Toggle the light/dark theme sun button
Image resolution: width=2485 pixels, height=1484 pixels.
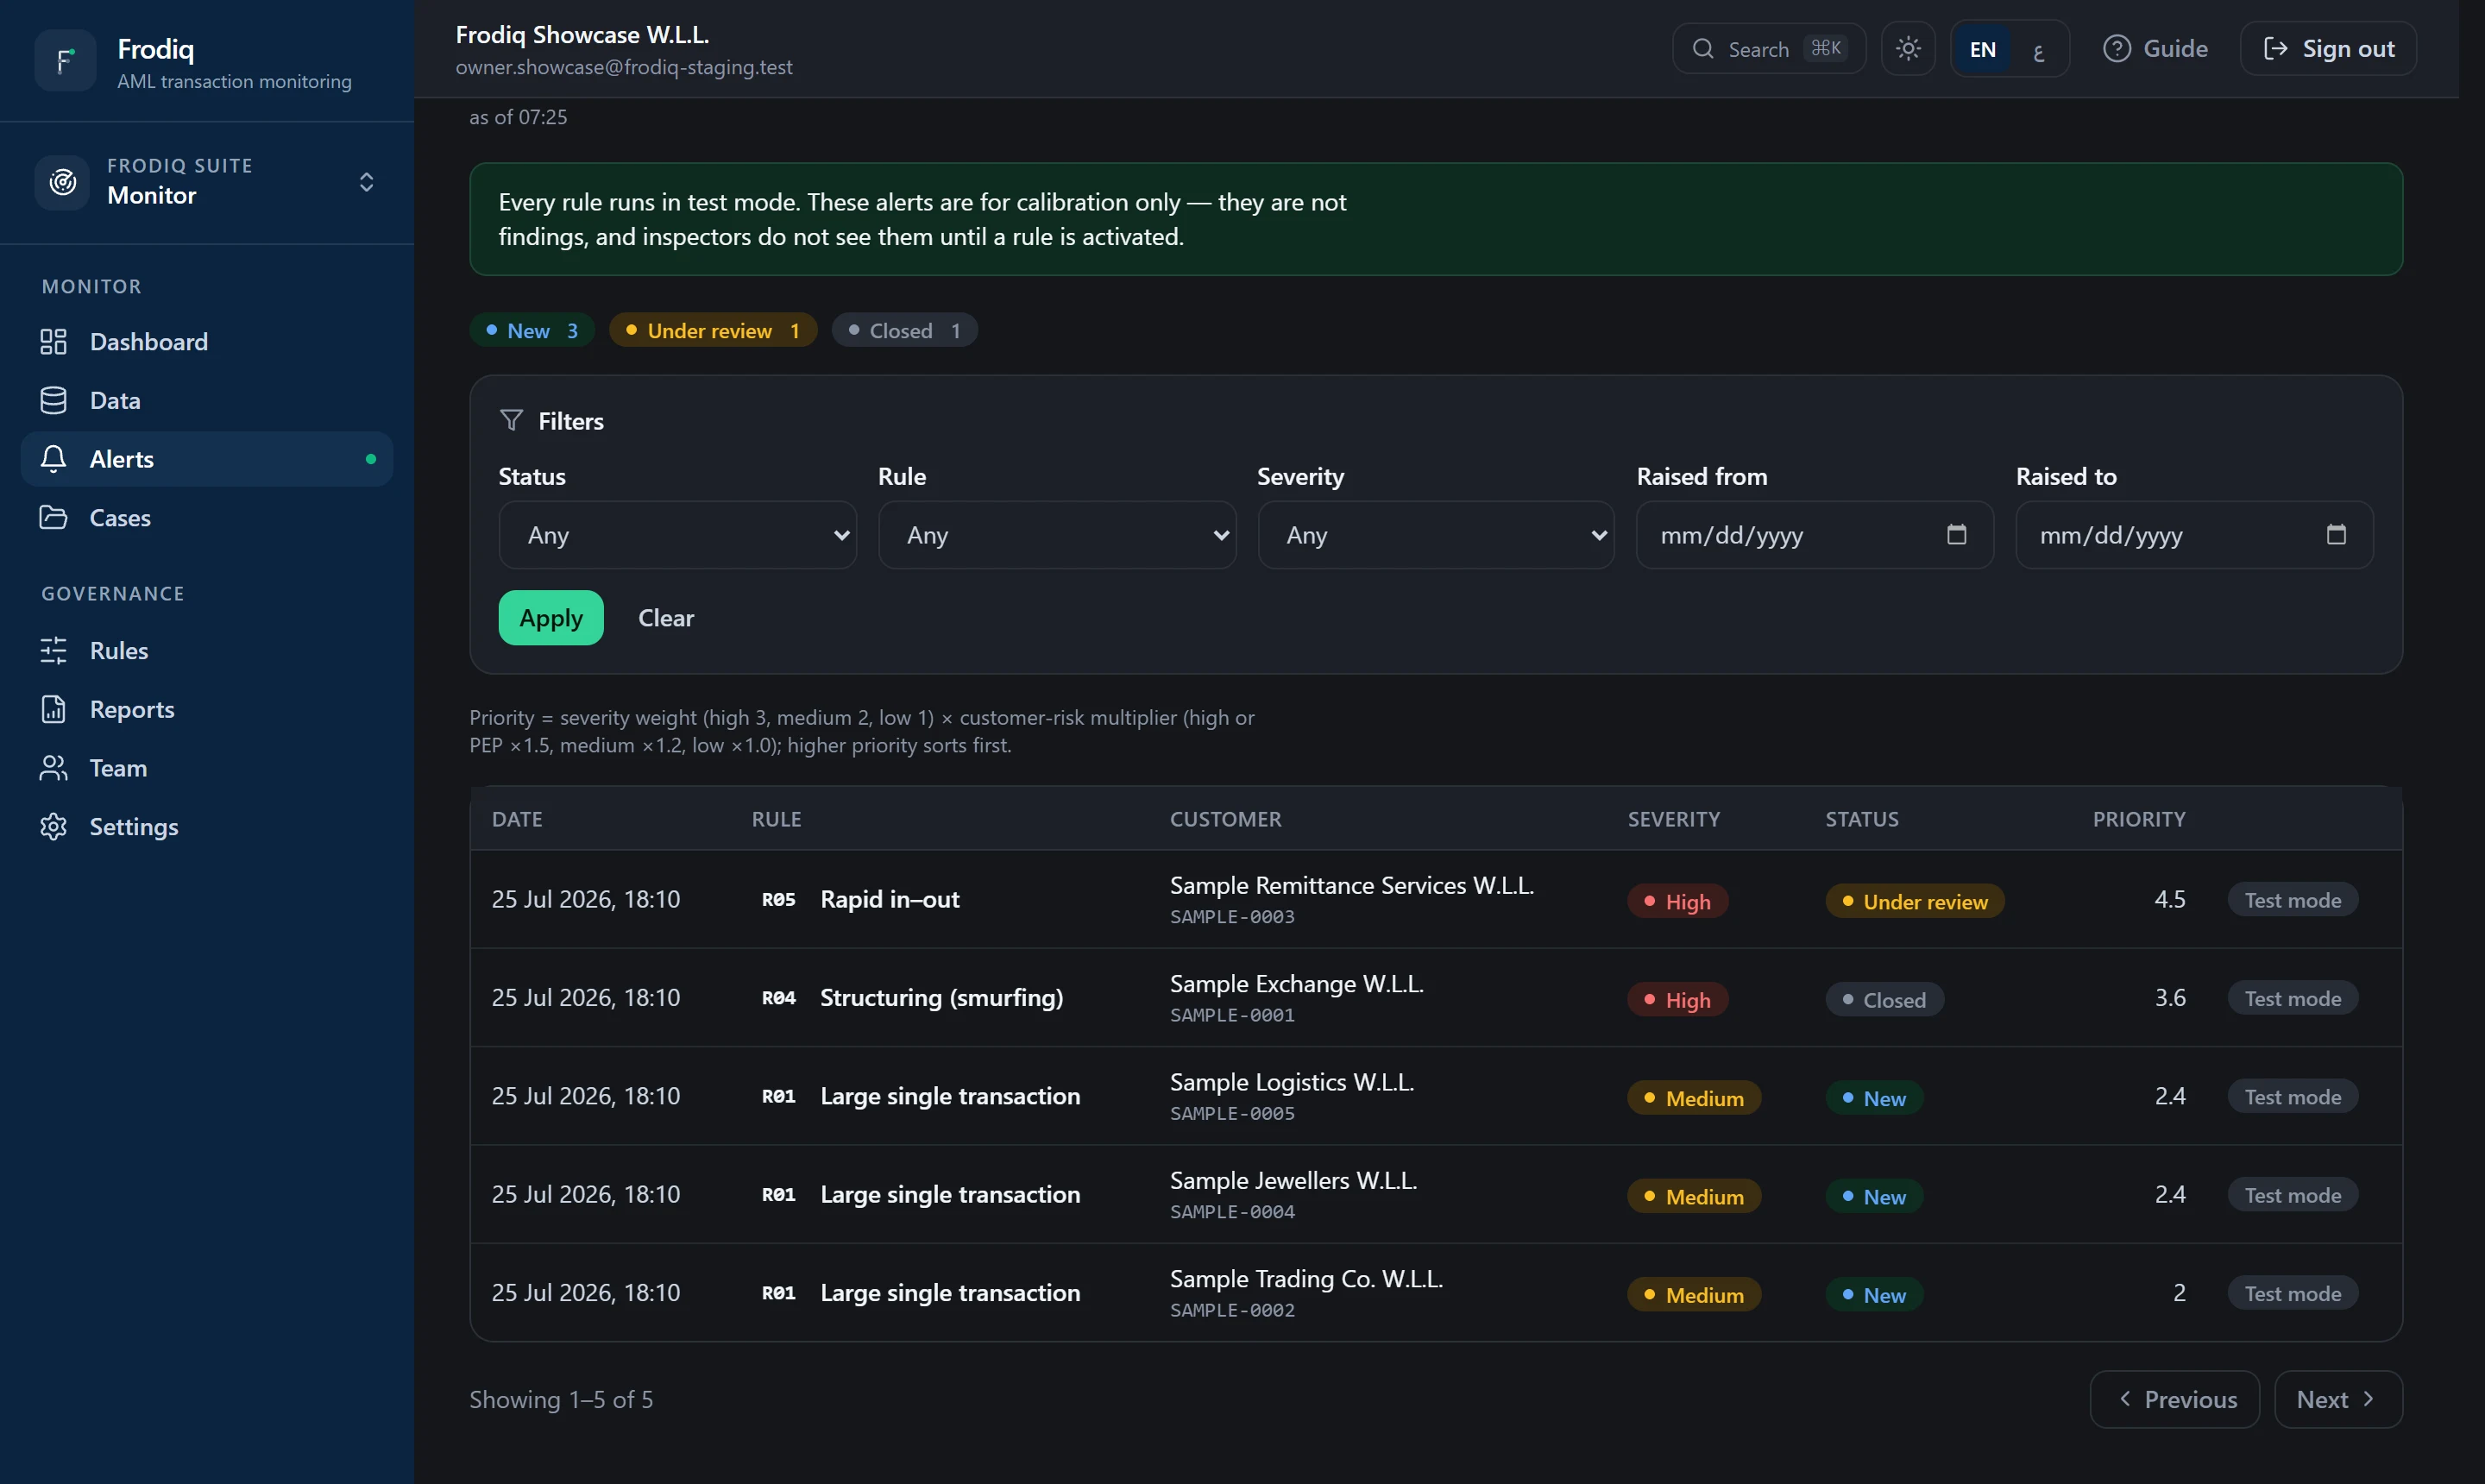click(1907, 49)
